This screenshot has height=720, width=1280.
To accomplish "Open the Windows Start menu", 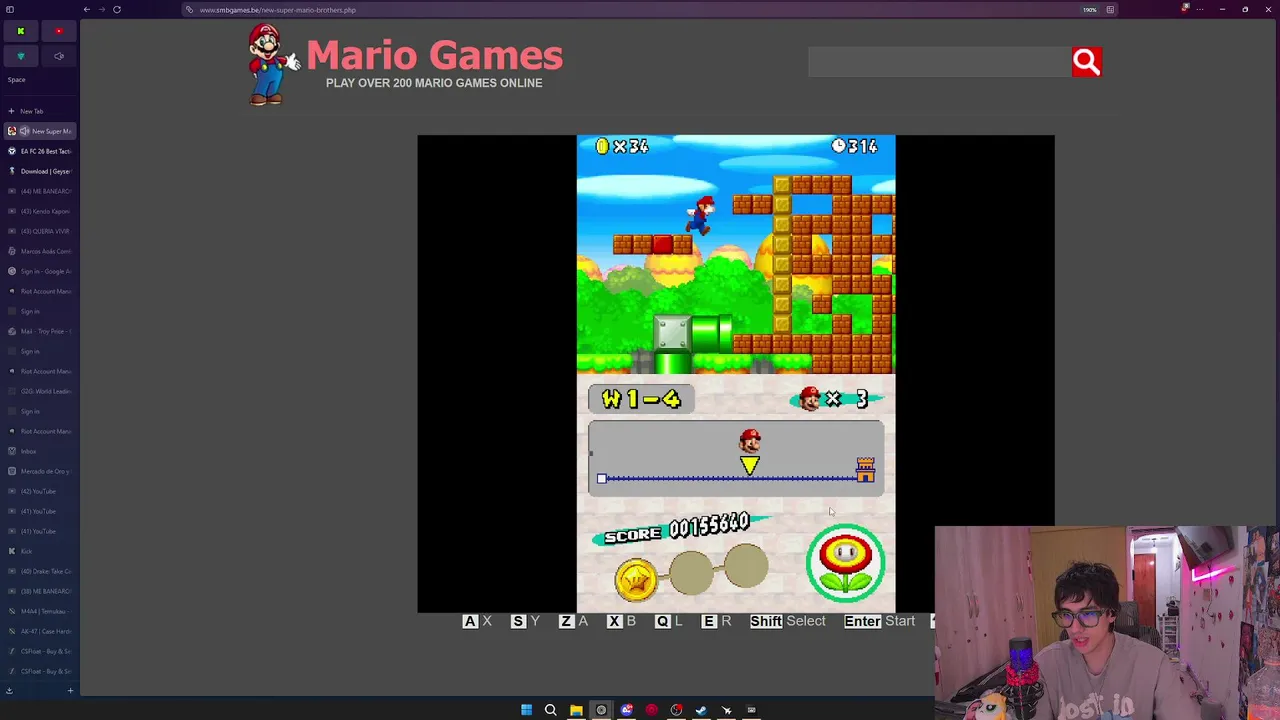I will pyautogui.click(x=526, y=710).
